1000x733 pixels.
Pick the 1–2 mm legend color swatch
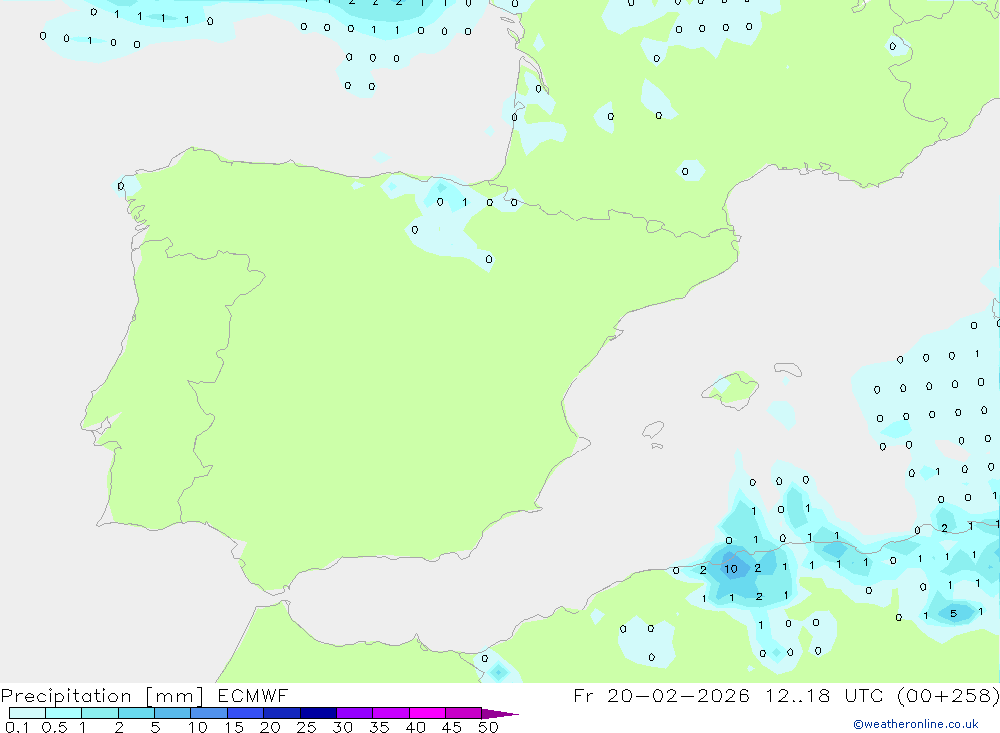point(100,713)
